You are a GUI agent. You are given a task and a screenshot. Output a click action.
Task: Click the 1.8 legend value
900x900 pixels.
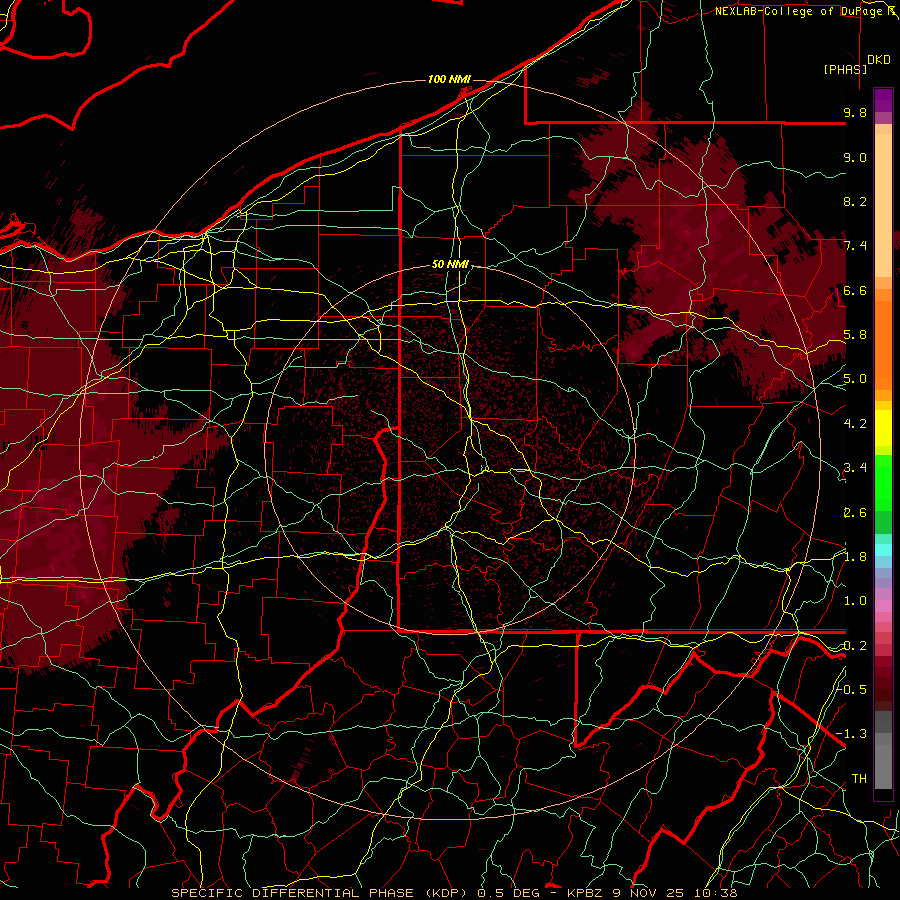(855, 557)
